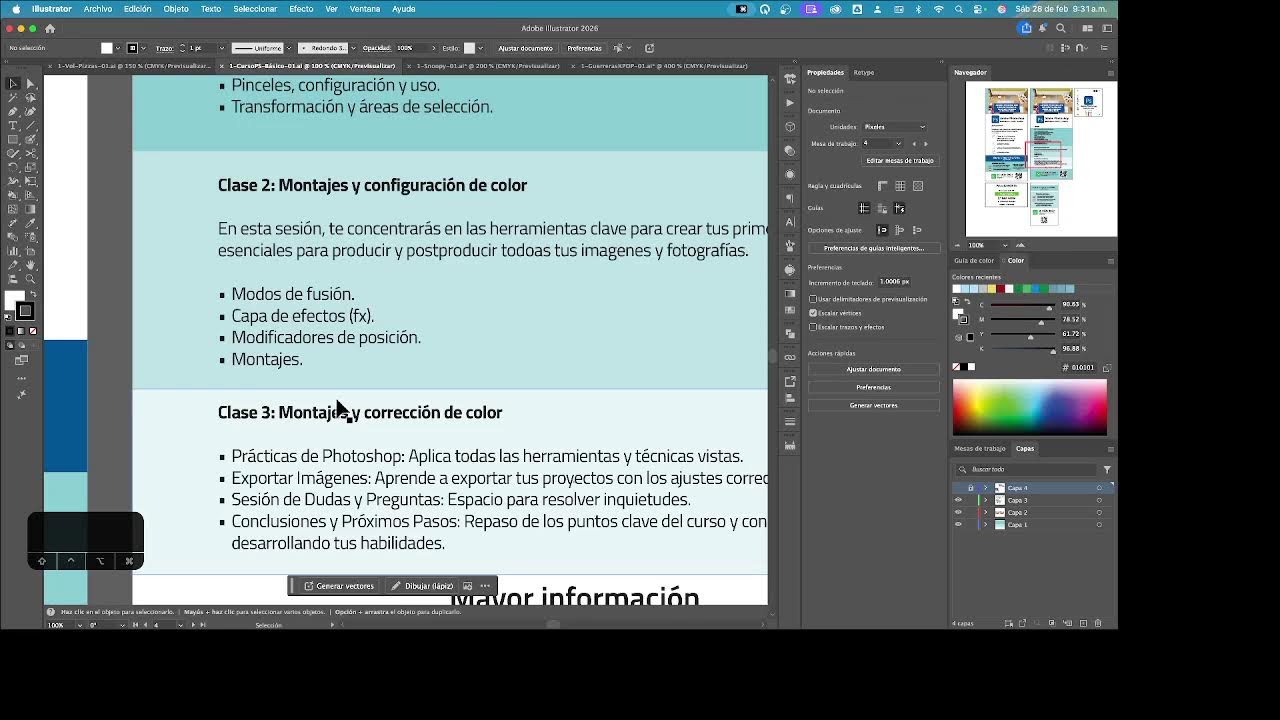Open the Ventana menu

click(x=364, y=9)
